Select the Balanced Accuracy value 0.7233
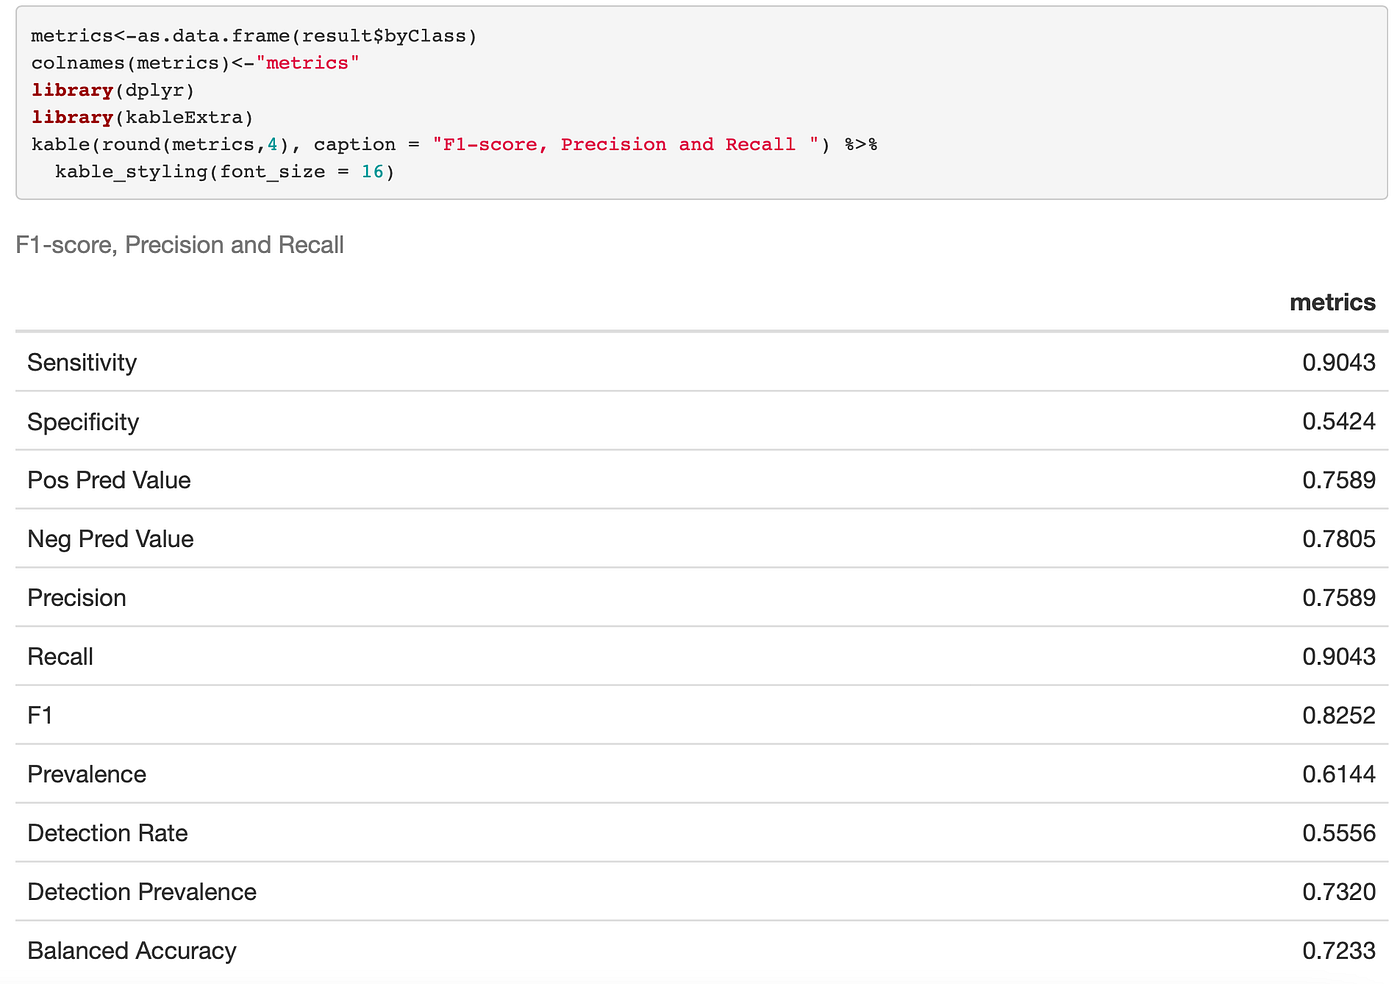Screen dimensions: 1400x984 (1339, 951)
